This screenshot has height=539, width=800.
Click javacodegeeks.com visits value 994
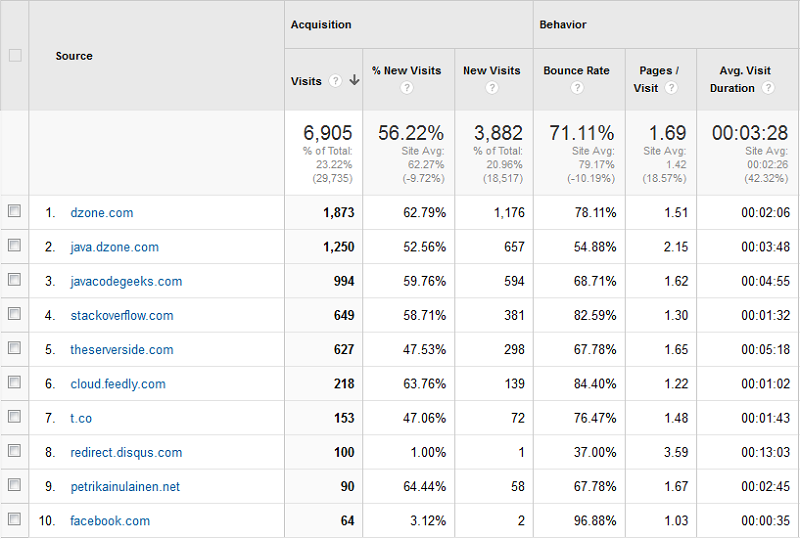point(344,281)
